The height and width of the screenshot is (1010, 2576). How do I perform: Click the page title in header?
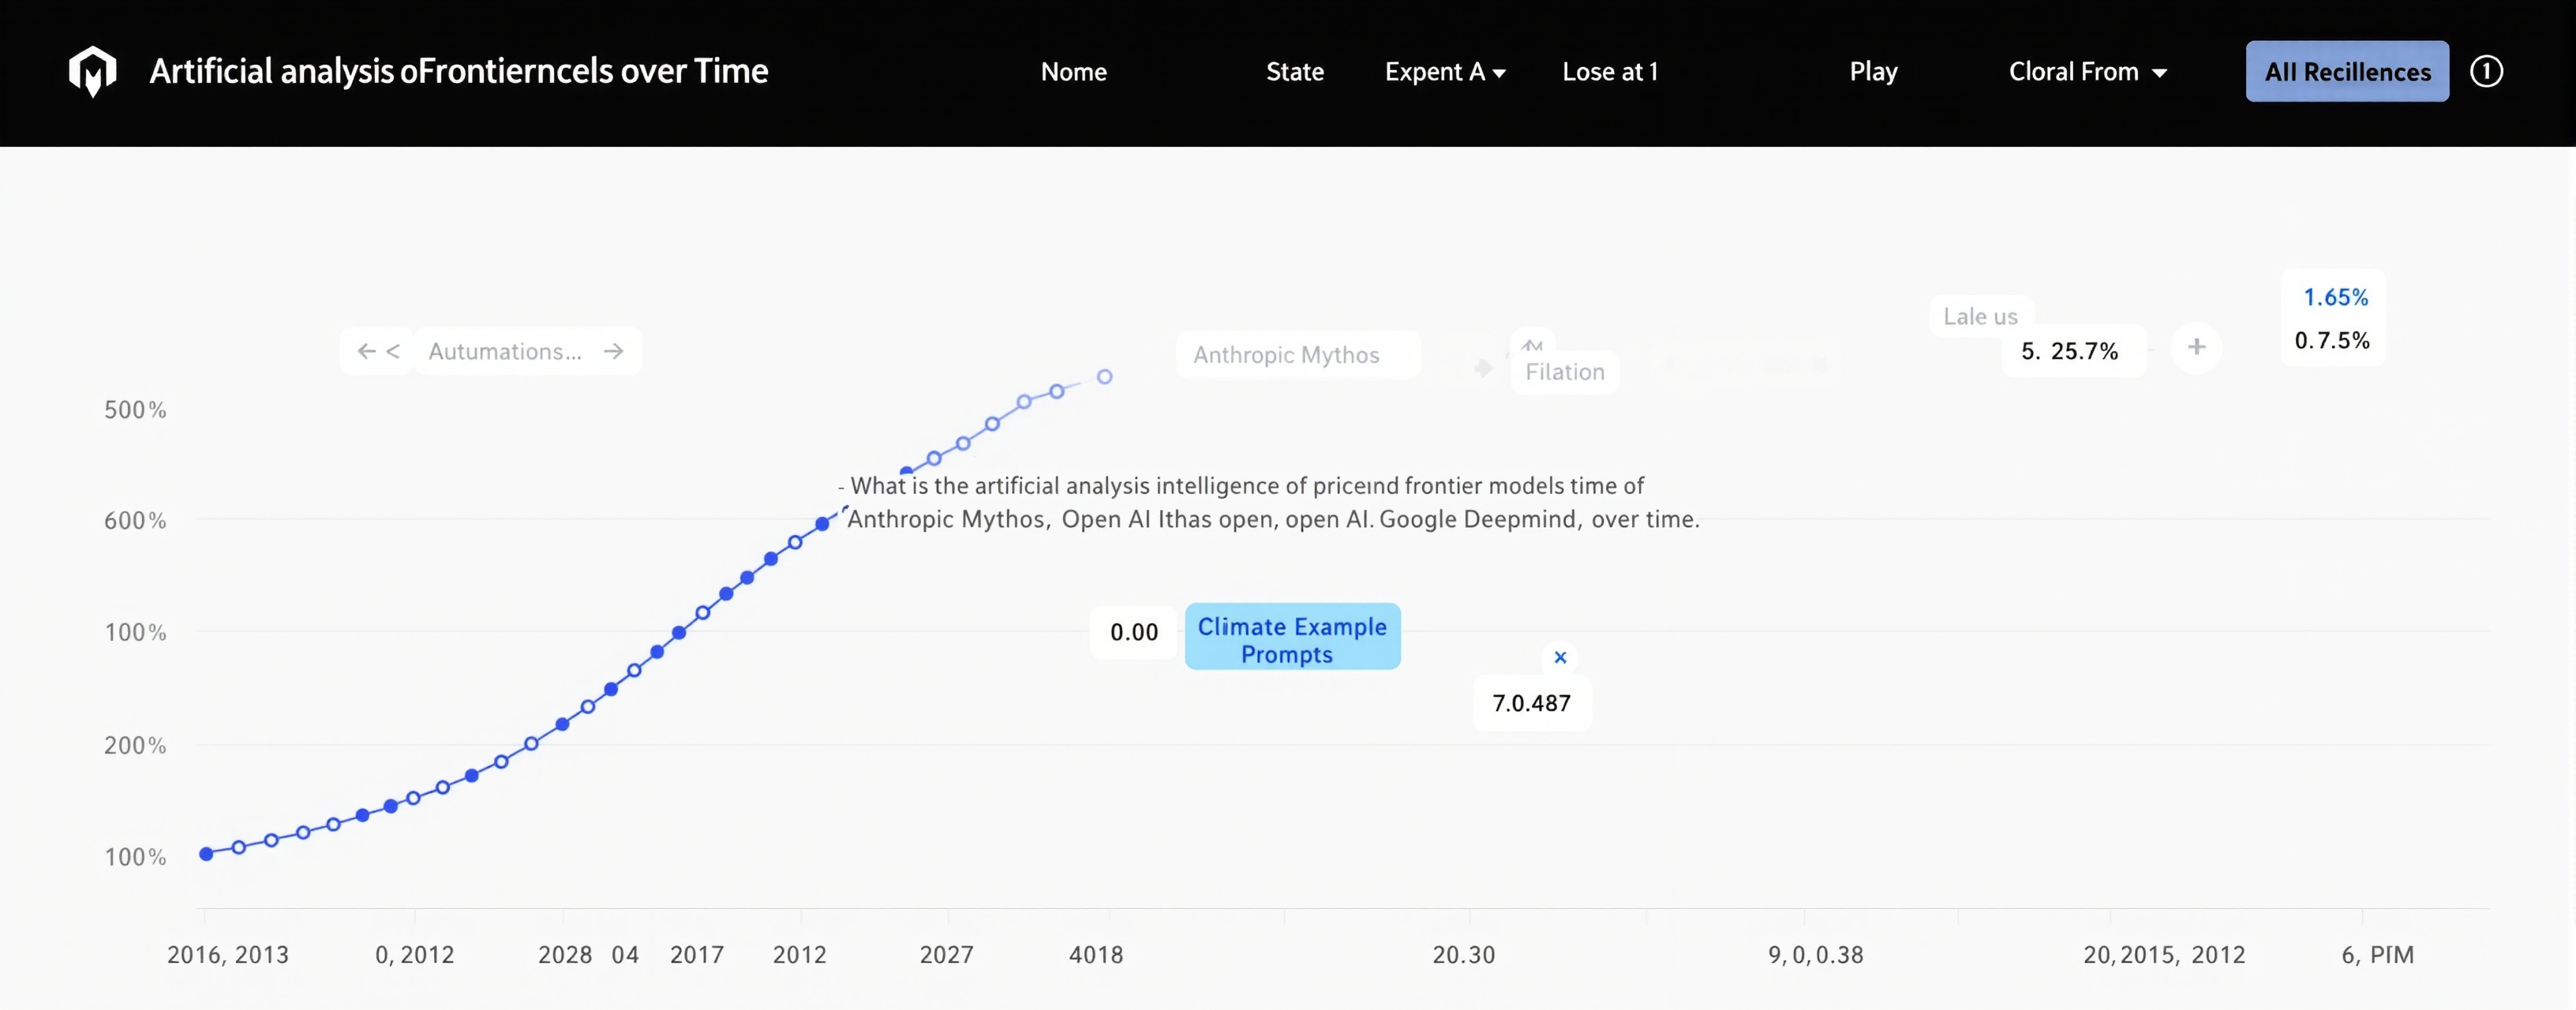point(459,71)
